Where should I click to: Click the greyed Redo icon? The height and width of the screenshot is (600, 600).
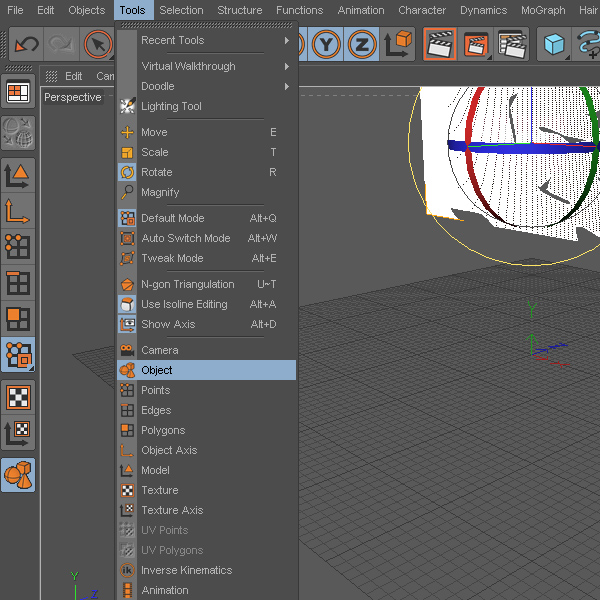[61, 44]
